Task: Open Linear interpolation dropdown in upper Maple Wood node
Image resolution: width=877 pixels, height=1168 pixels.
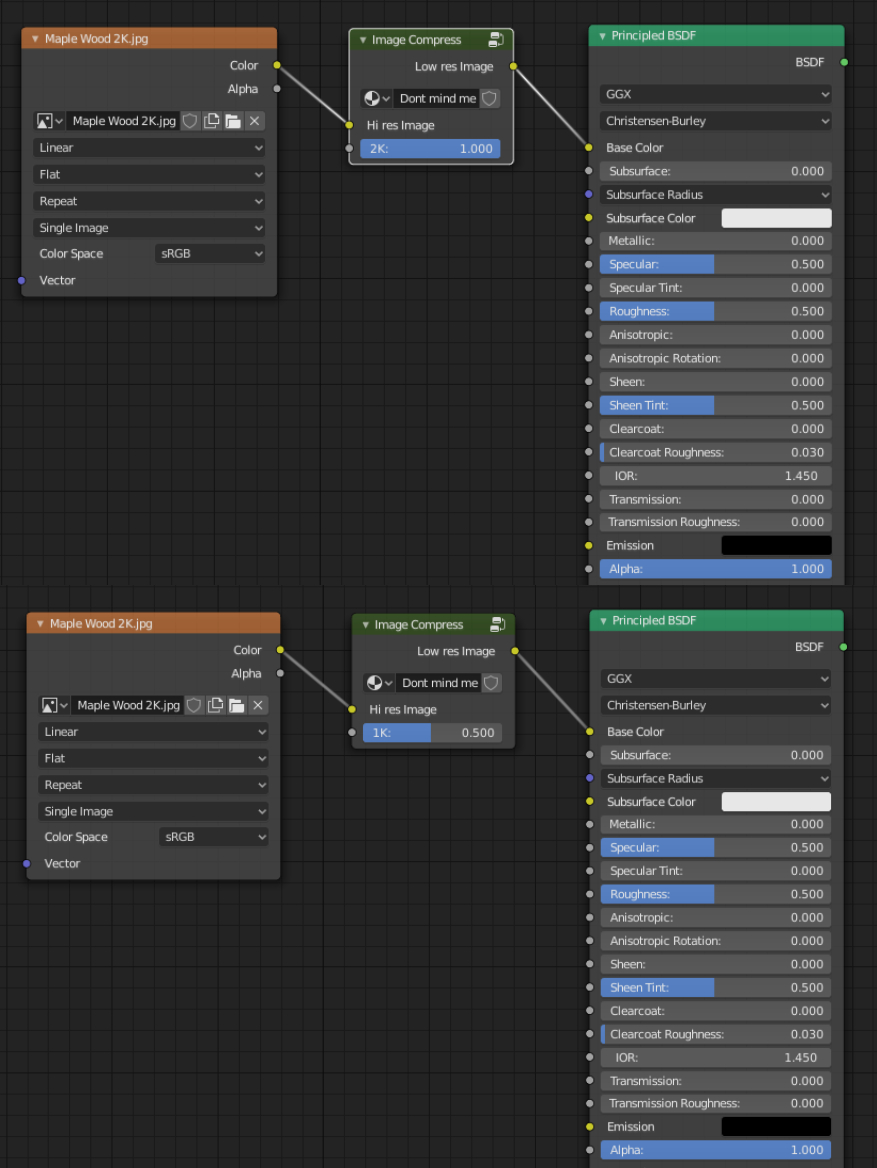Action: (x=149, y=147)
